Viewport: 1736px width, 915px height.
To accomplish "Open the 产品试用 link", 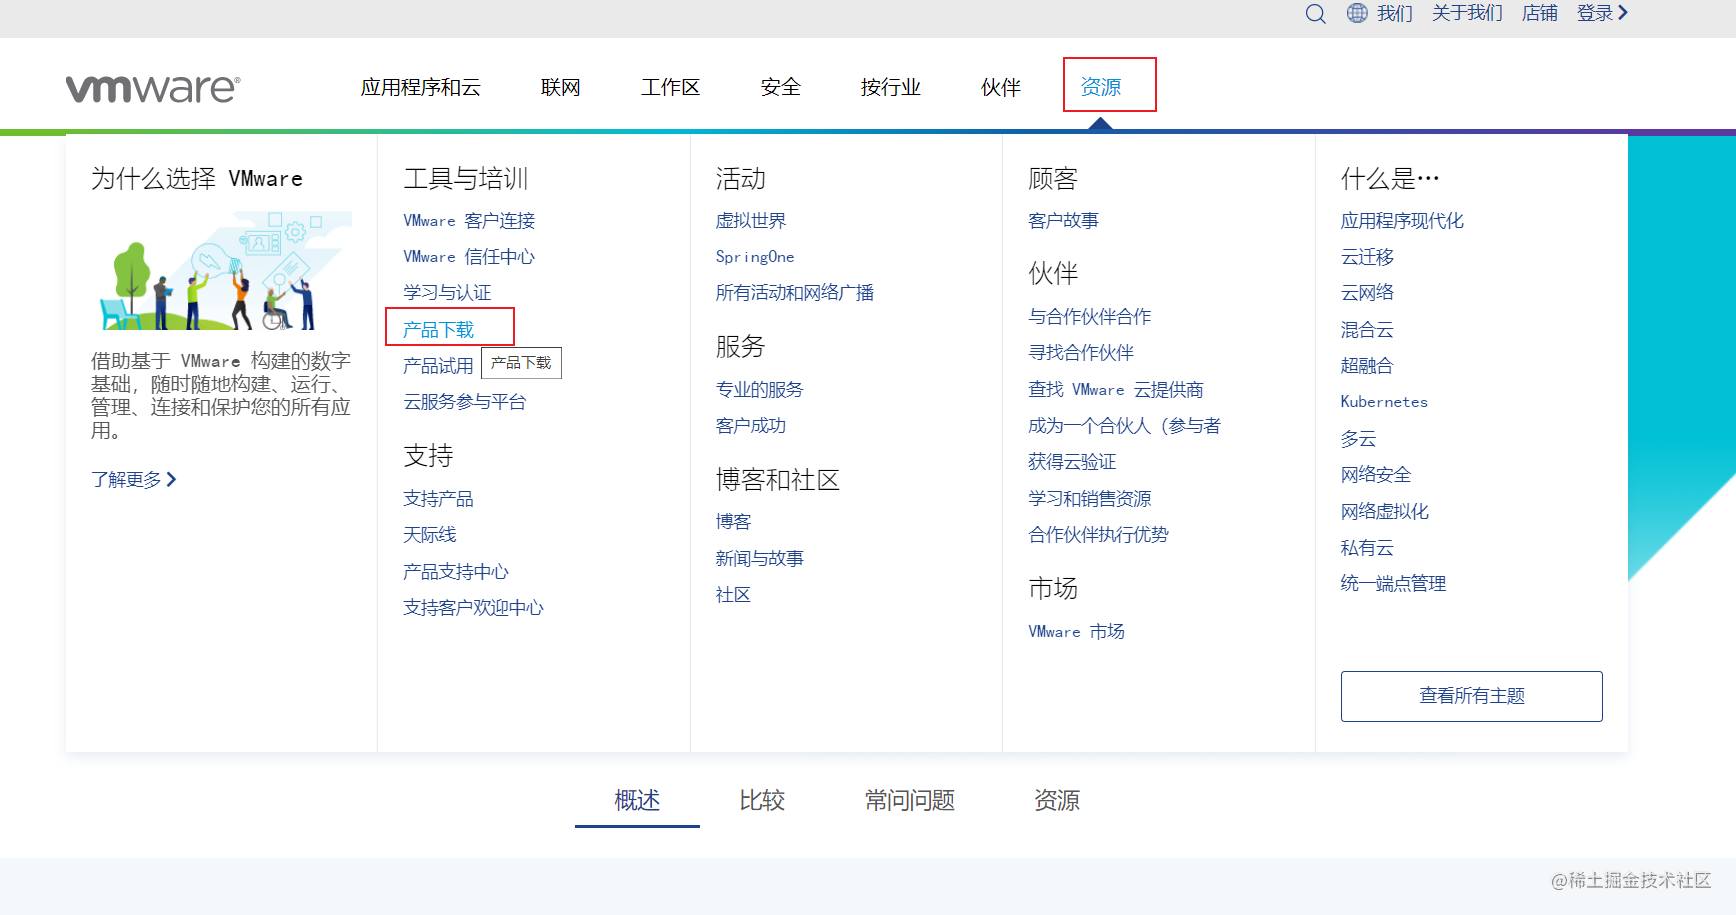I will pyautogui.click(x=438, y=366).
